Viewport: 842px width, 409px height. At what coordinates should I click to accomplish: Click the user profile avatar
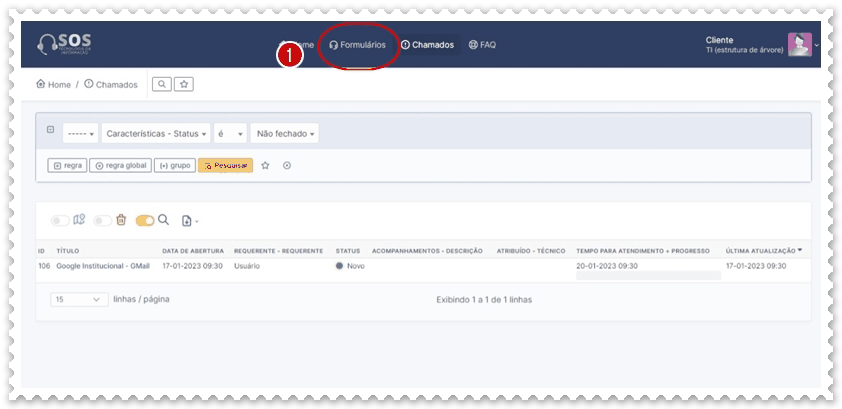pos(799,45)
